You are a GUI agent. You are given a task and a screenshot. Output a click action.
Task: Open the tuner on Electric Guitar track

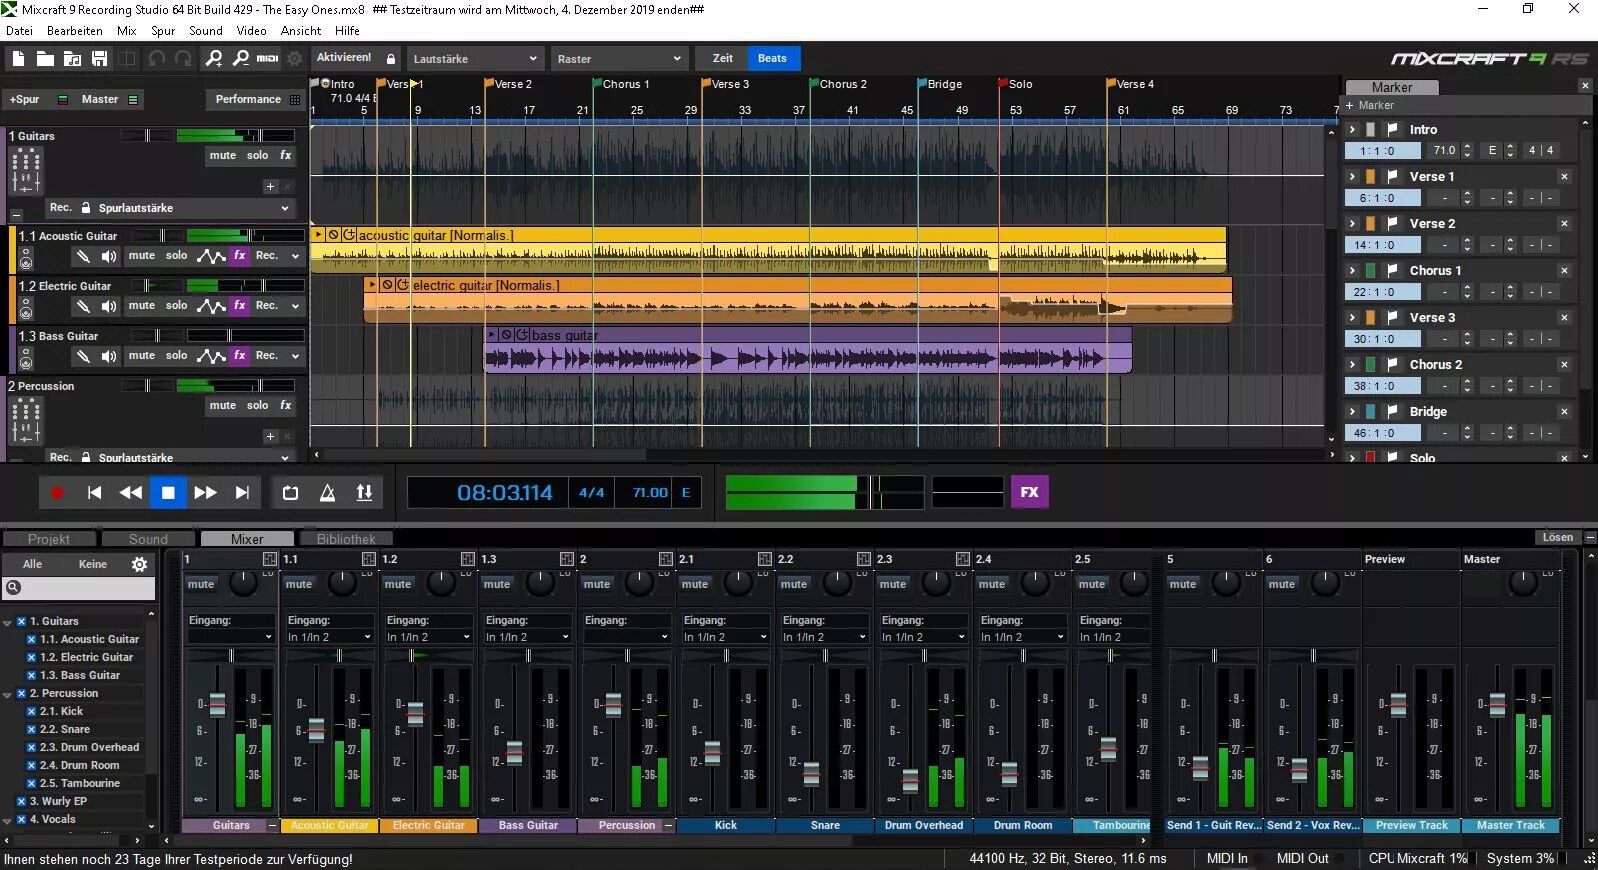click(x=83, y=306)
